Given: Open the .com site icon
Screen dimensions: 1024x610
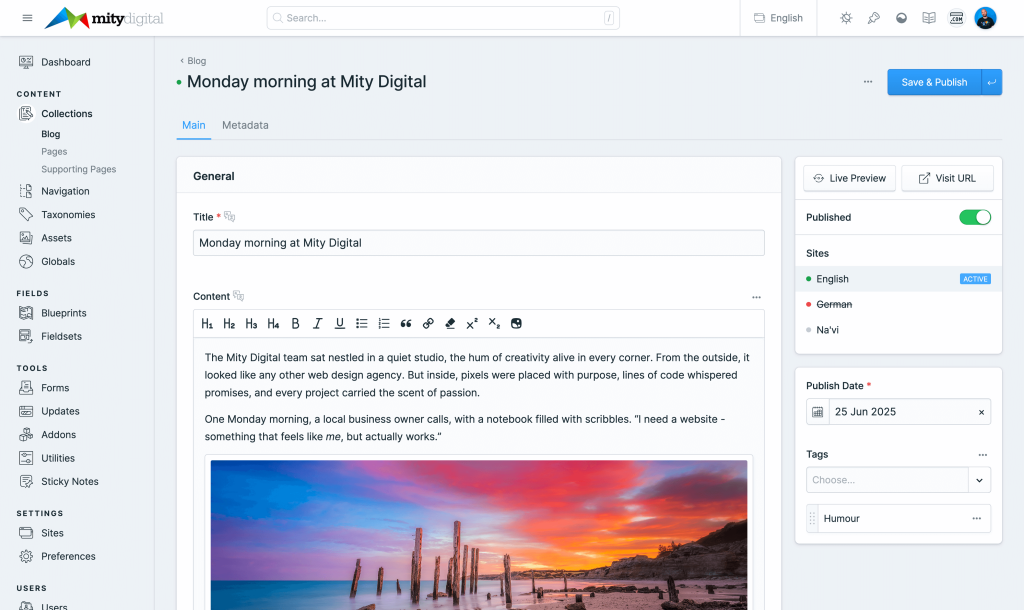Looking at the screenshot, I should 956,18.
